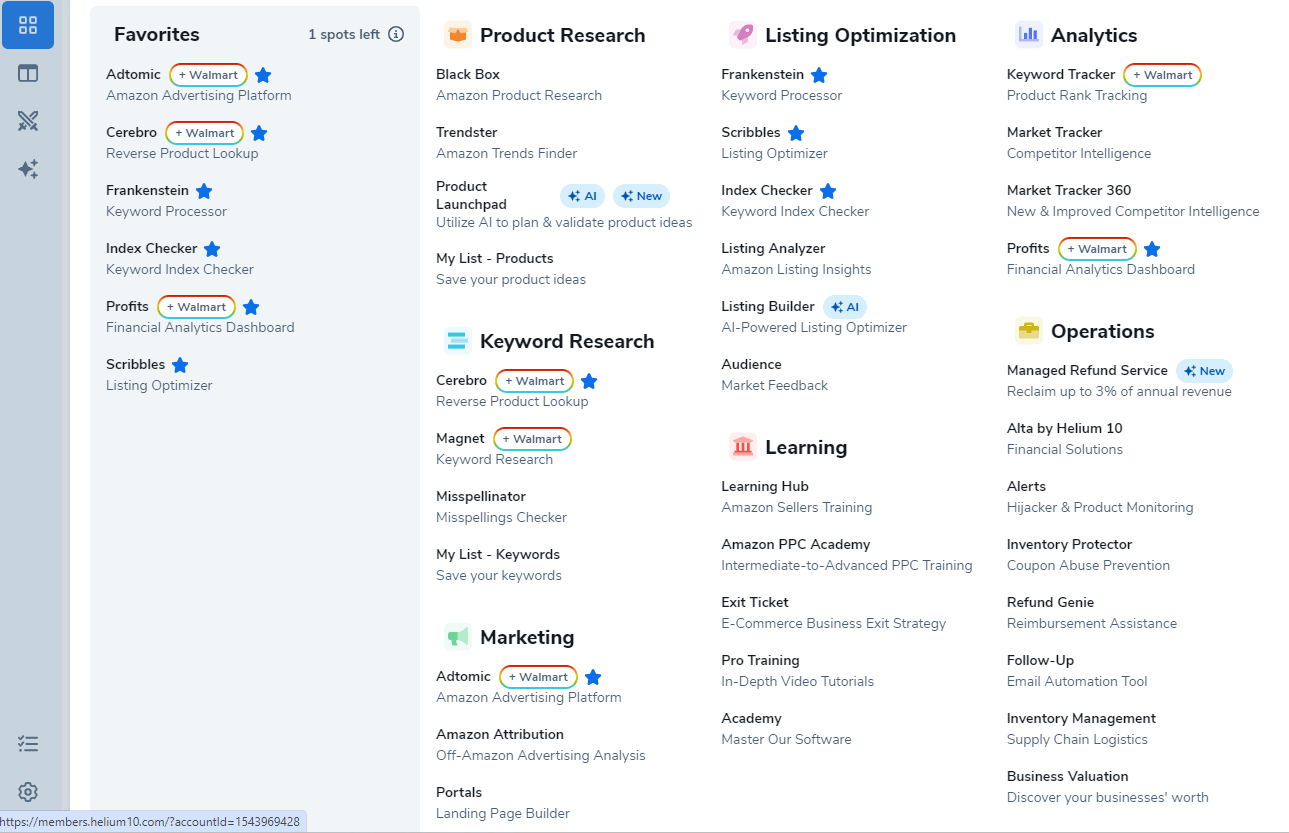
Task: Toggle Scribbles star under Listing Optimization
Action: pyautogui.click(x=796, y=133)
